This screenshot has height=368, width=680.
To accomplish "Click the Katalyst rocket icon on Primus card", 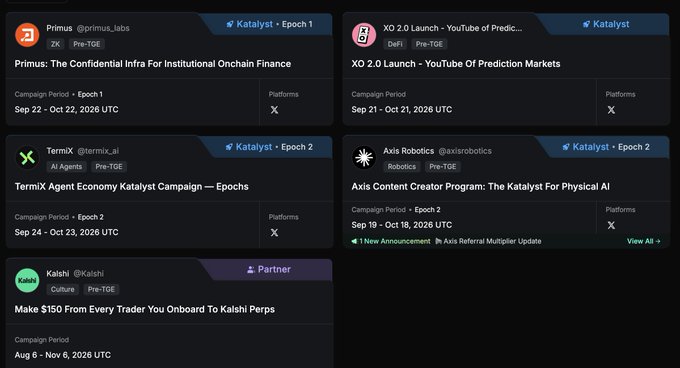I will coord(230,24).
